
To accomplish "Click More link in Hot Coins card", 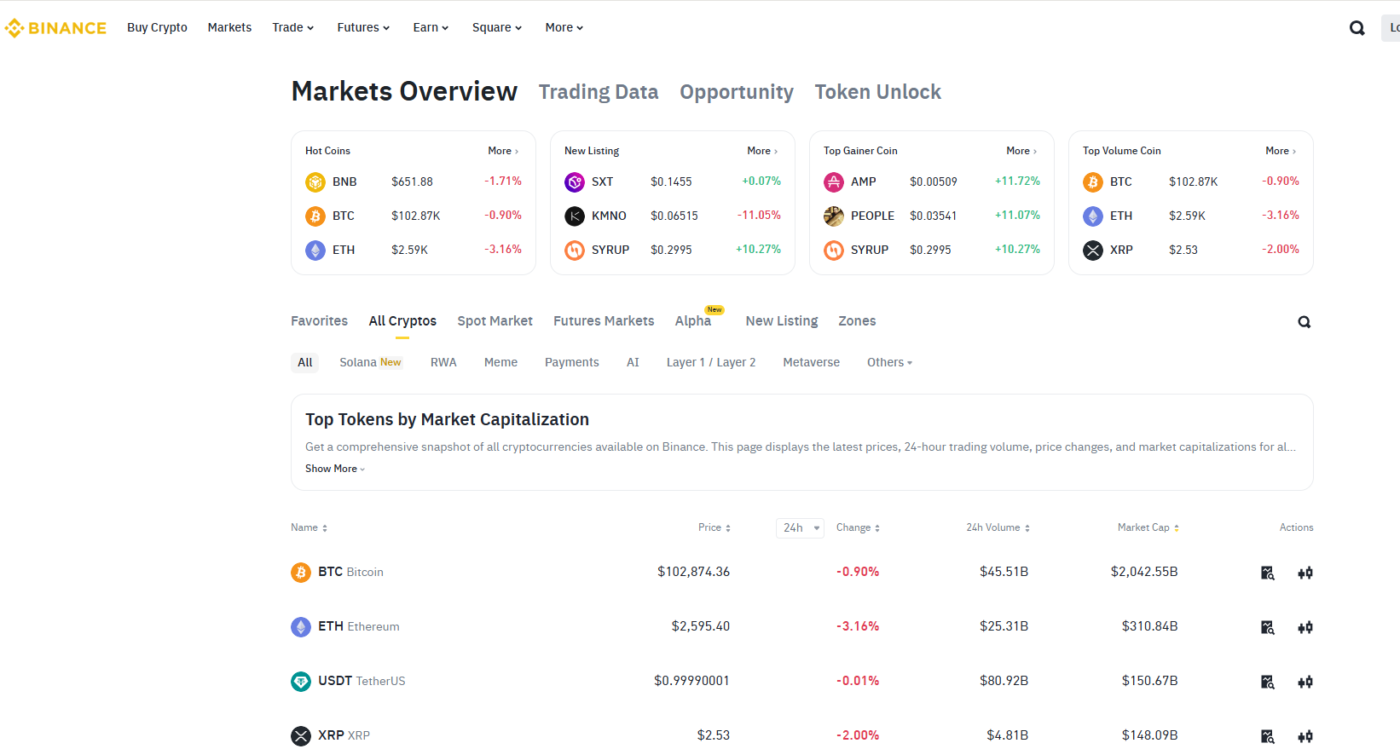I will pyautogui.click(x=503, y=151).
